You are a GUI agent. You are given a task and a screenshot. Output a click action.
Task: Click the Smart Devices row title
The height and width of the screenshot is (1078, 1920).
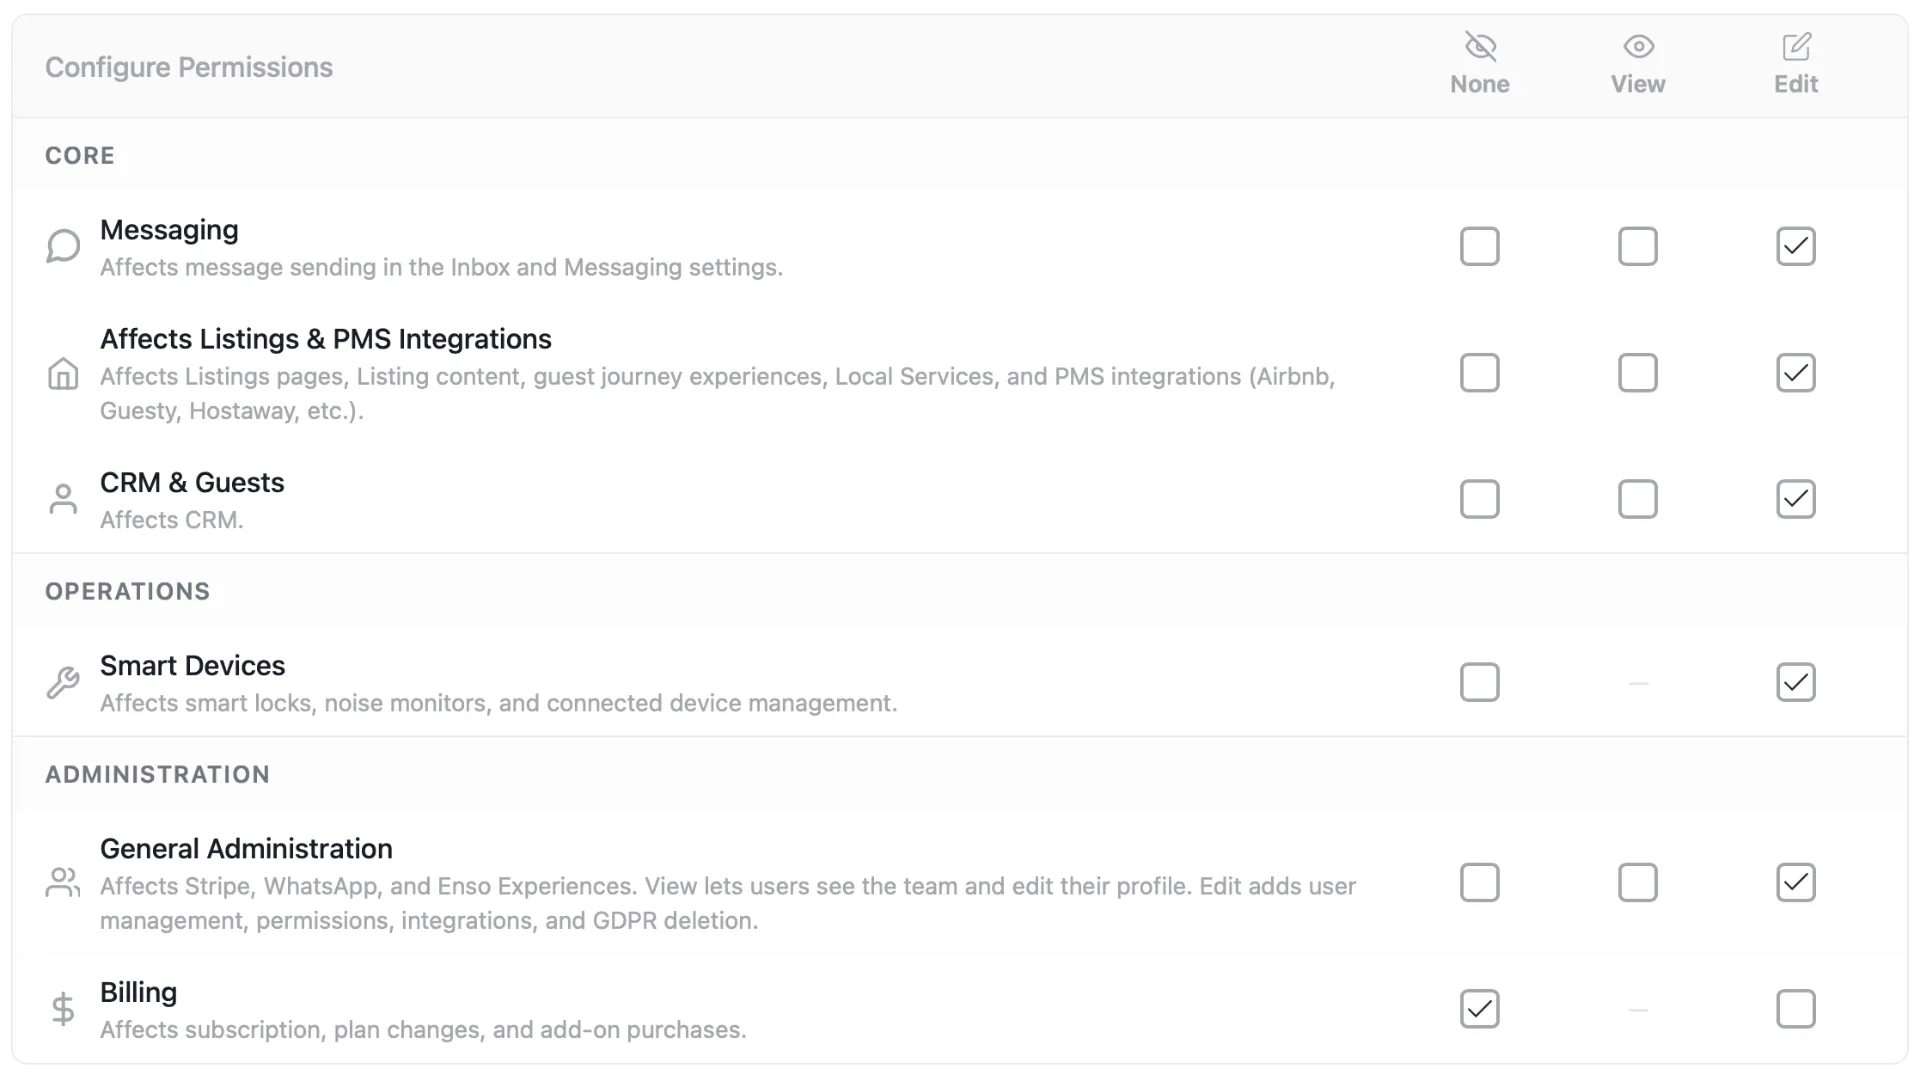(192, 666)
